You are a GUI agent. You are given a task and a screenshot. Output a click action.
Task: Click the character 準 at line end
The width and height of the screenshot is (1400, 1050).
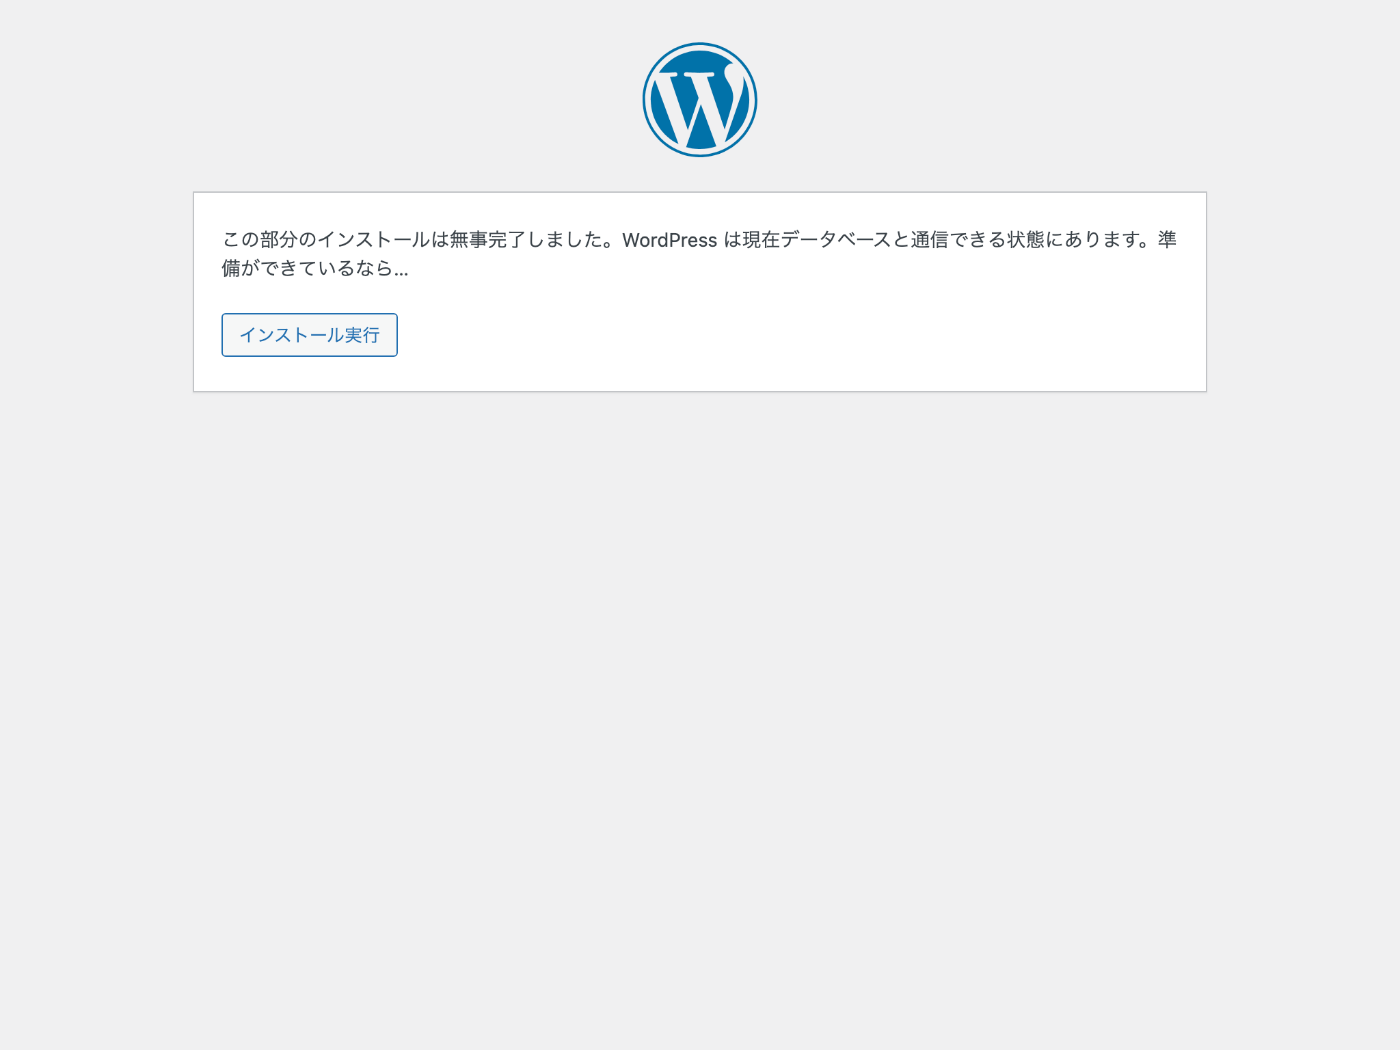coord(1167,240)
